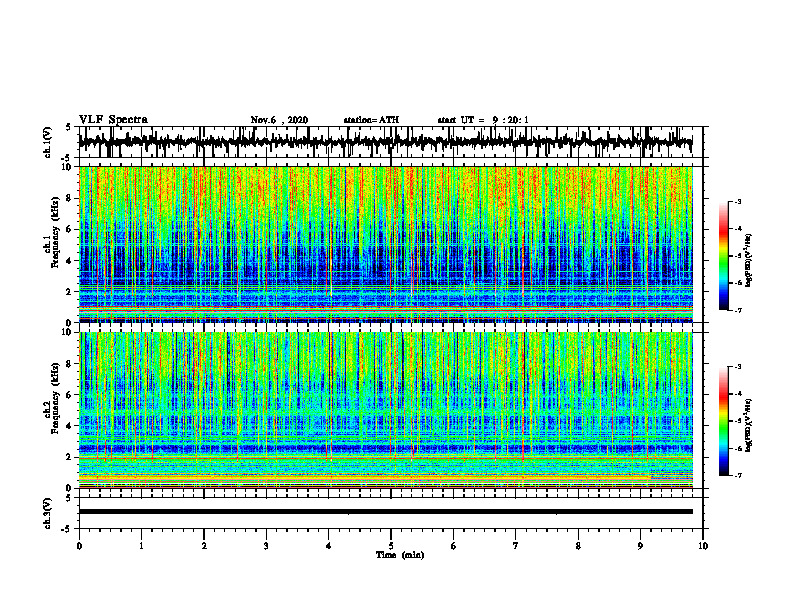Click the ch.1 frequency tick label "4"

pos(71,261)
